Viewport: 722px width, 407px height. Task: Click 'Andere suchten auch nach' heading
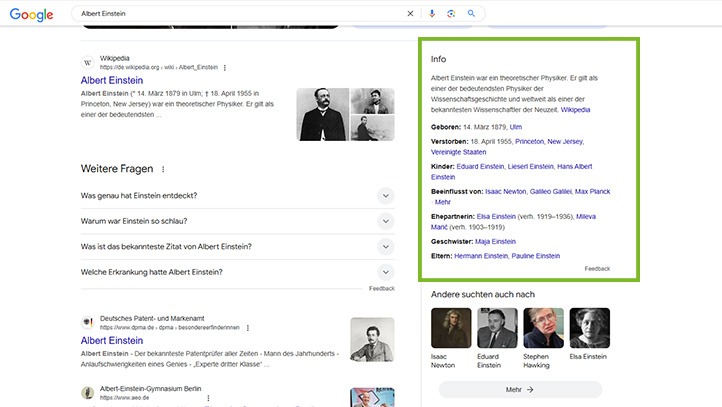click(x=483, y=294)
